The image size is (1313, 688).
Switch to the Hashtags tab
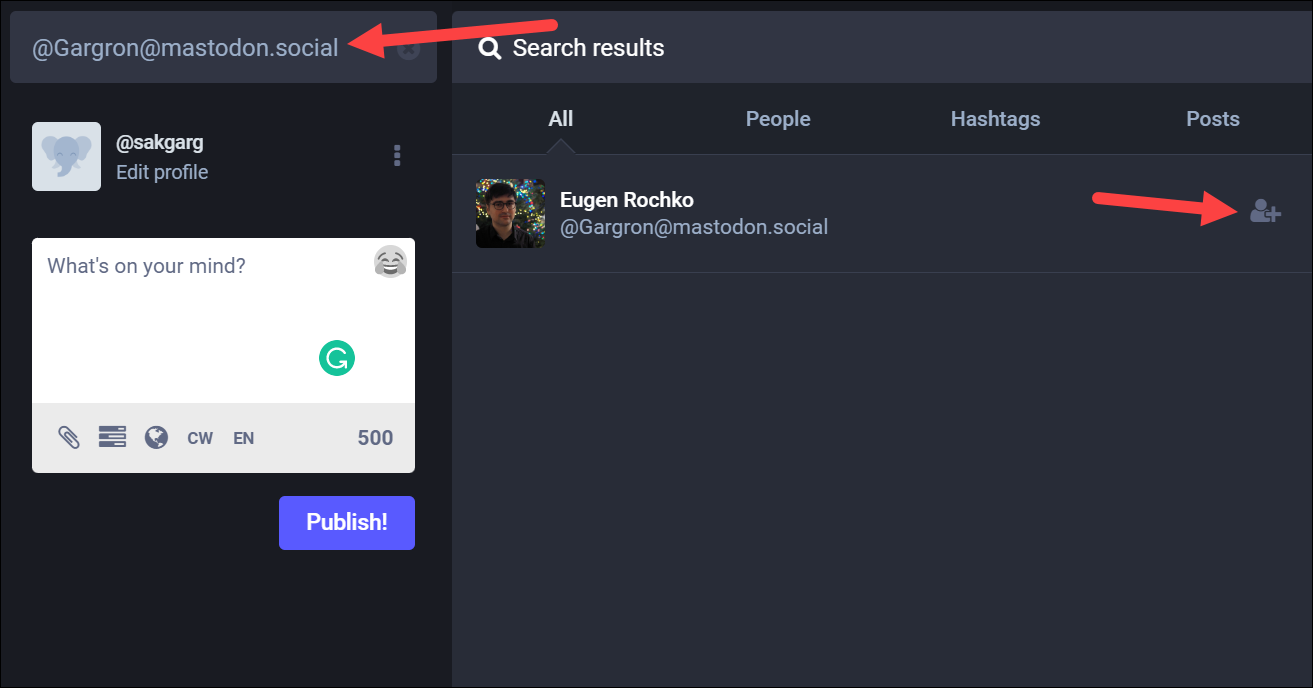995,119
